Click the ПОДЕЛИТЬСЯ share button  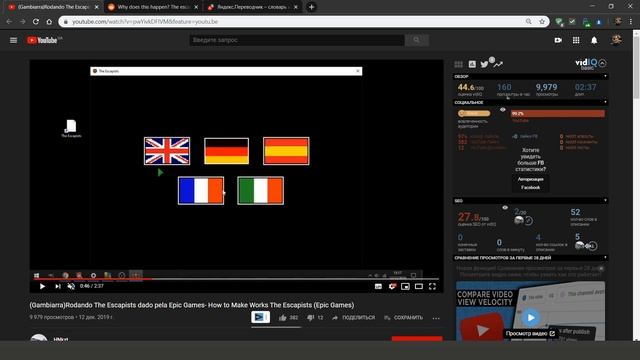(x=353, y=318)
